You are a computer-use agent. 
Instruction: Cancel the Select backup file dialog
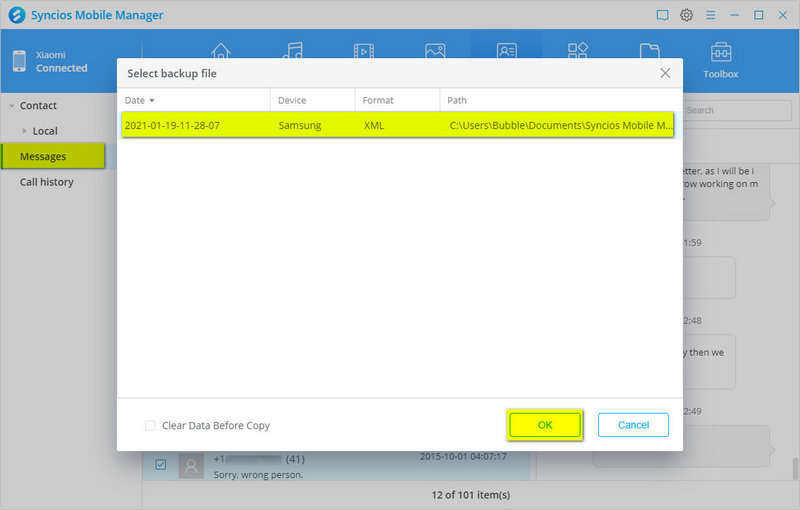(633, 425)
